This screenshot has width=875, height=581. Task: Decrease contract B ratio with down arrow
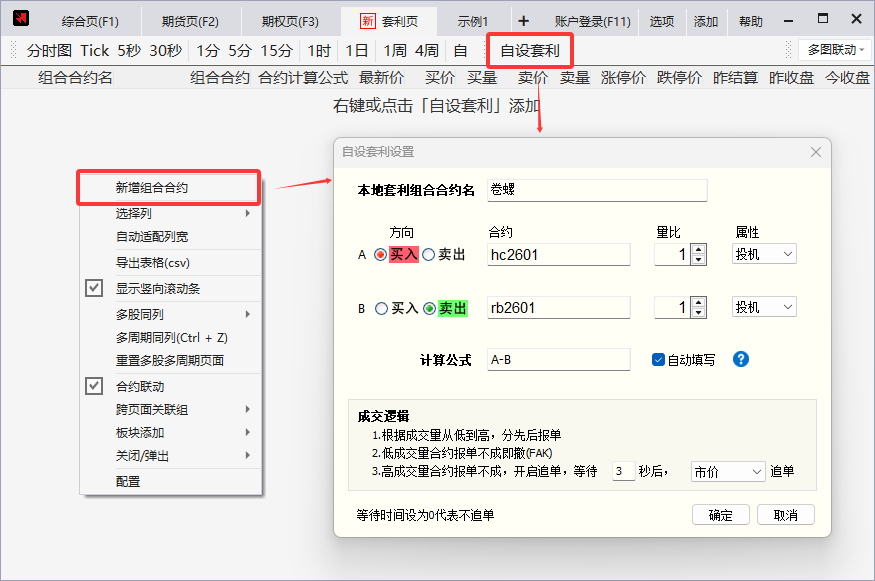coord(698,314)
